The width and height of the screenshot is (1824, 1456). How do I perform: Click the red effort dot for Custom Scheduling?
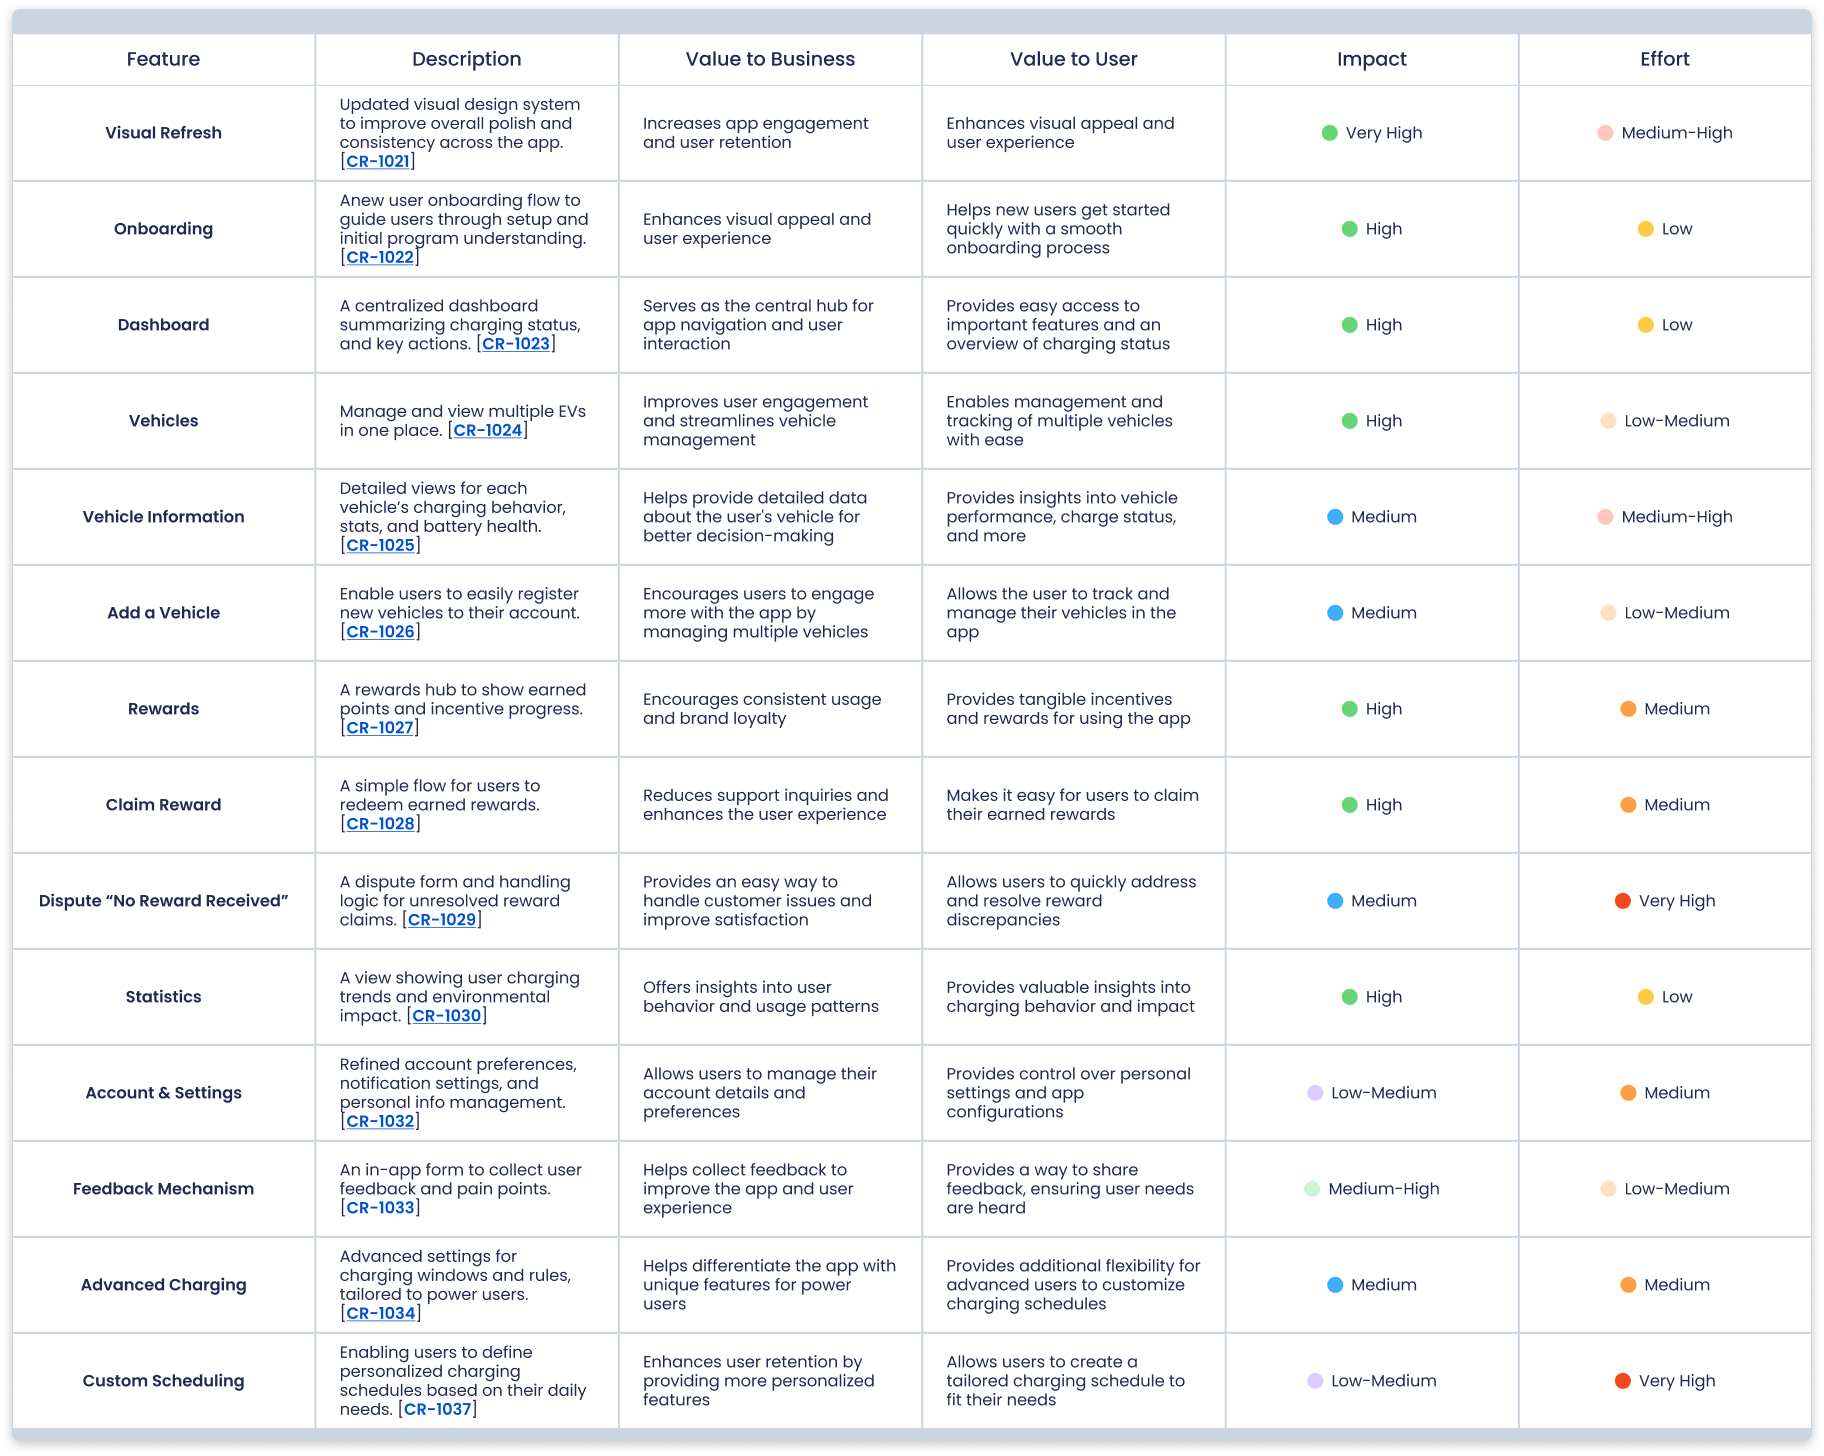1622,1381
